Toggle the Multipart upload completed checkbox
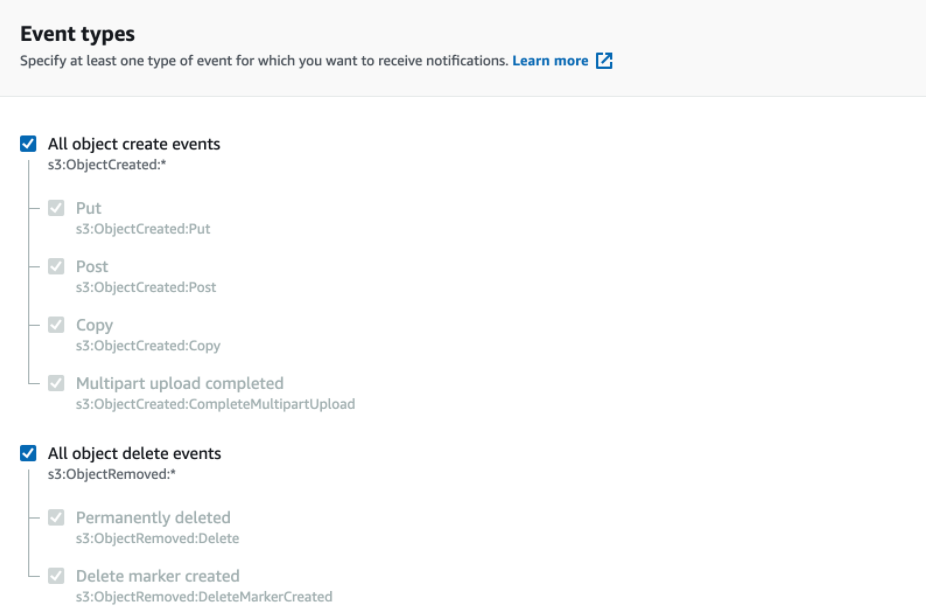This screenshot has width=926, height=612. tap(56, 383)
